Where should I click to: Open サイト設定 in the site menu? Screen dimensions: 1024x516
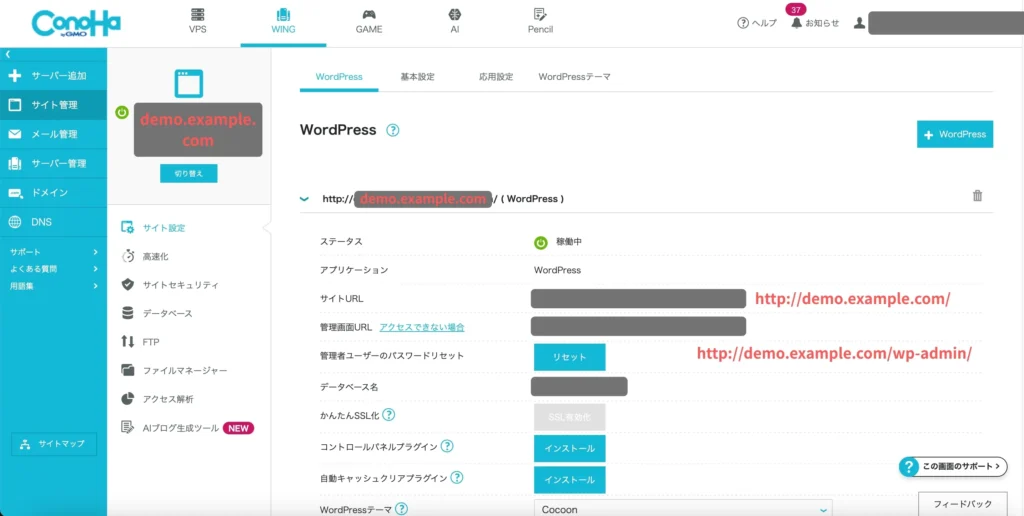click(x=154, y=228)
